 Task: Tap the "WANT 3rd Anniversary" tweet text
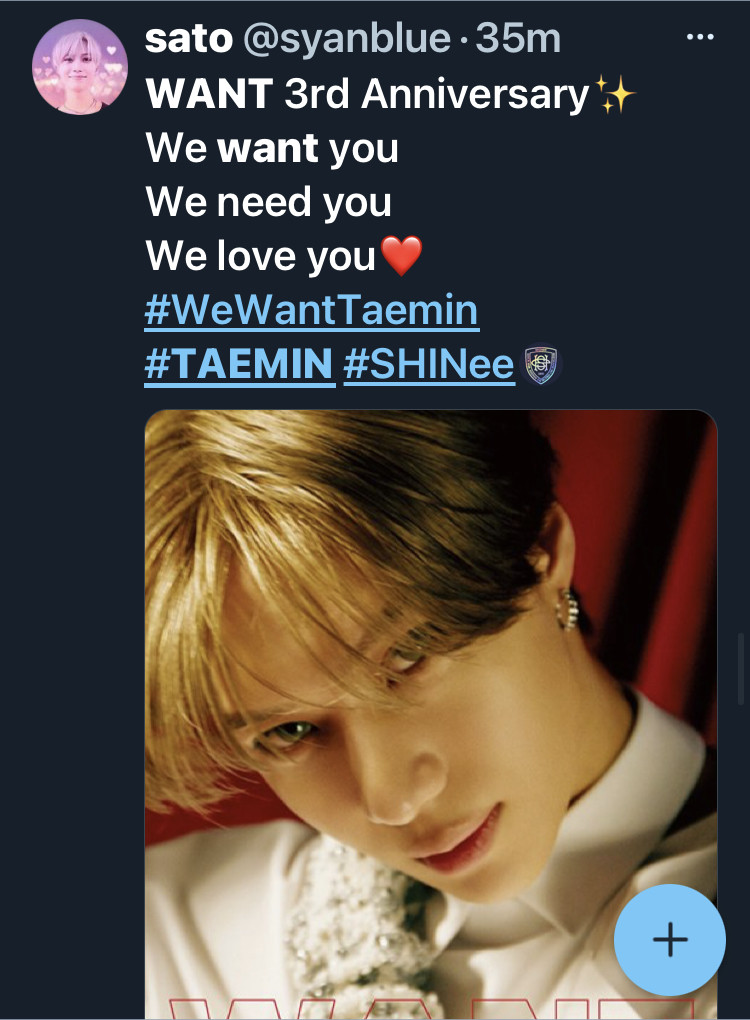tap(368, 94)
